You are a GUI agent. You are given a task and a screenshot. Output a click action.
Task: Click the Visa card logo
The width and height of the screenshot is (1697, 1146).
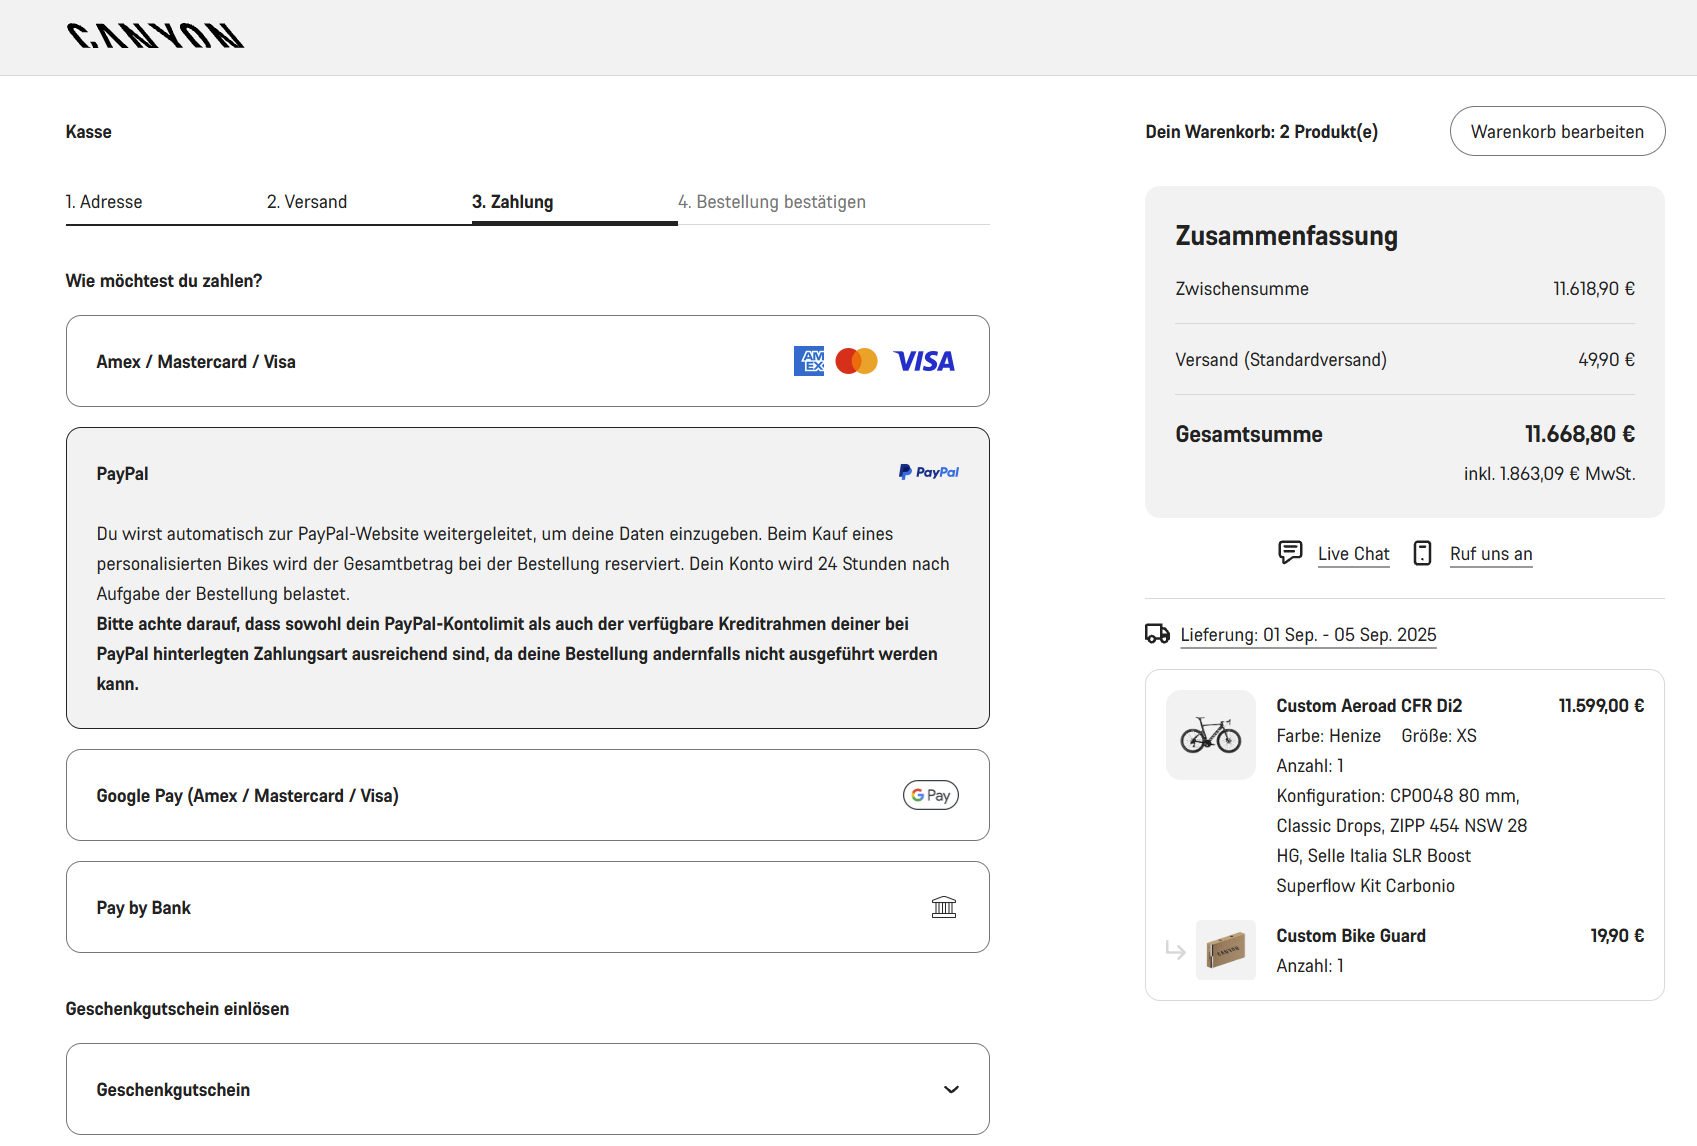coord(924,361)
